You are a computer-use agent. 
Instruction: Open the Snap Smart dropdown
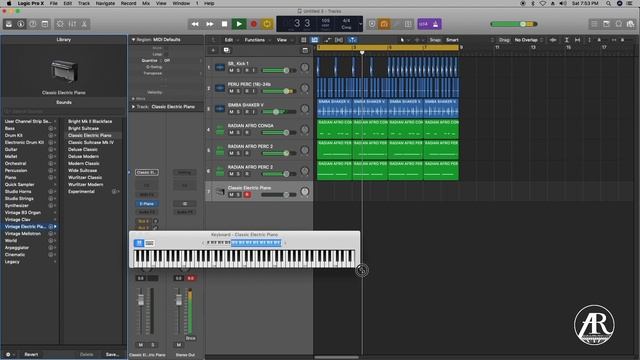452,40
